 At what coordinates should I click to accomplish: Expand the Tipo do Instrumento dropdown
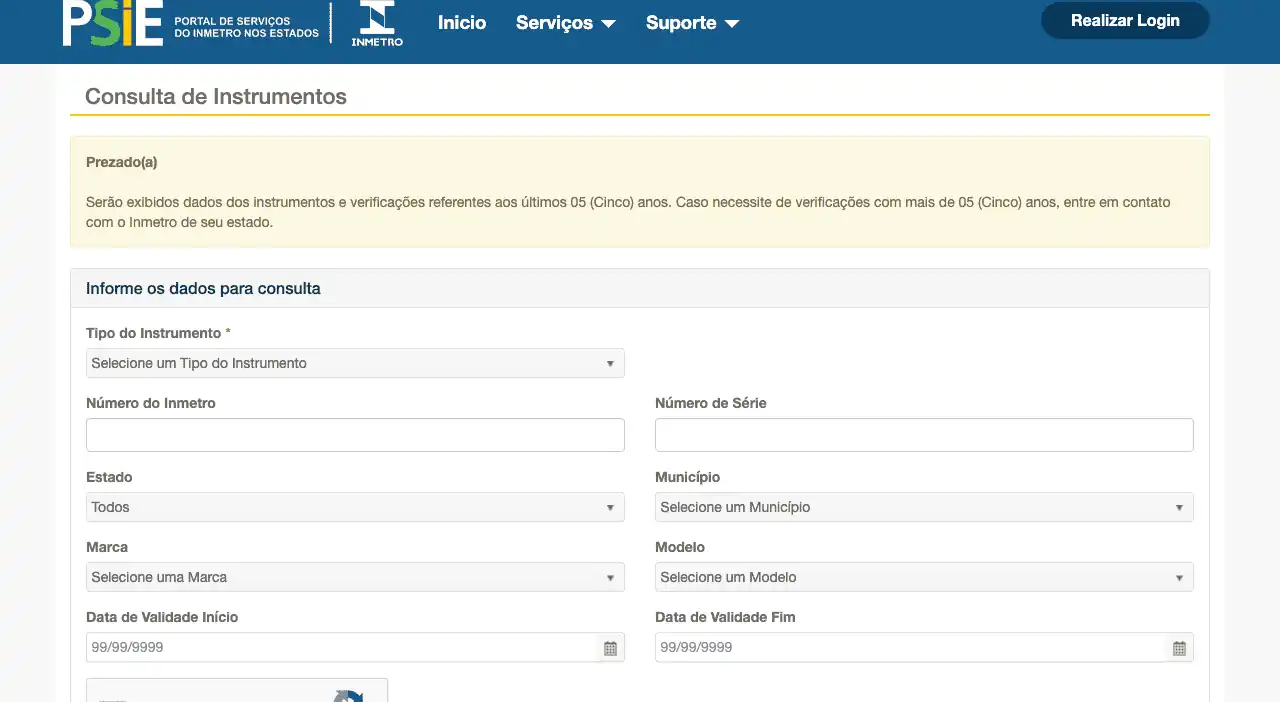pyautogui.click(x=355, y=363)
